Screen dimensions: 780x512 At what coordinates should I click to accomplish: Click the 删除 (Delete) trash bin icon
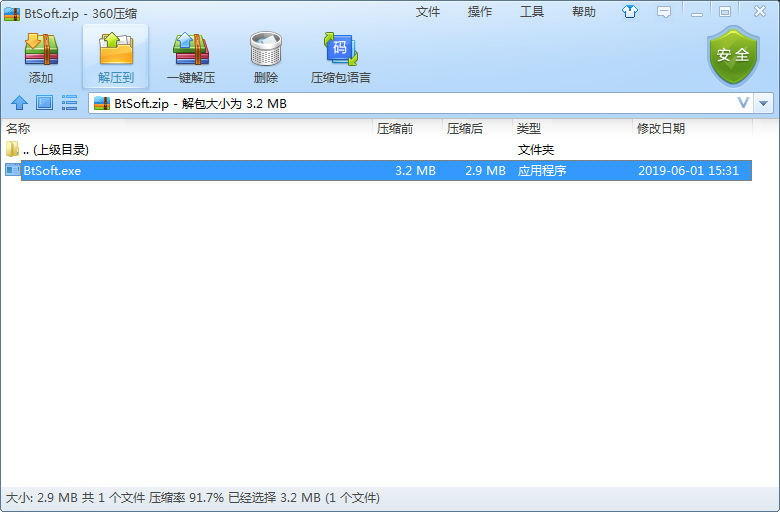tap(266, 49)
